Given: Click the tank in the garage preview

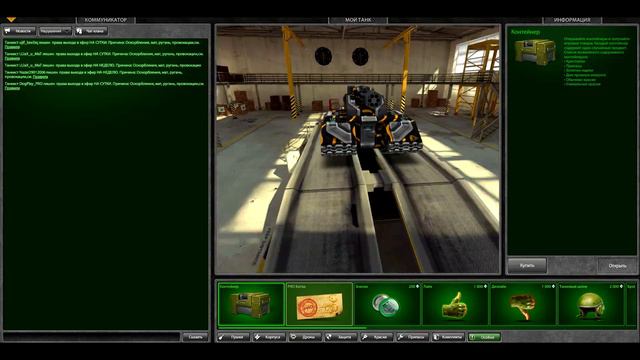Looking at the screenshot, I should click(371, 120).
